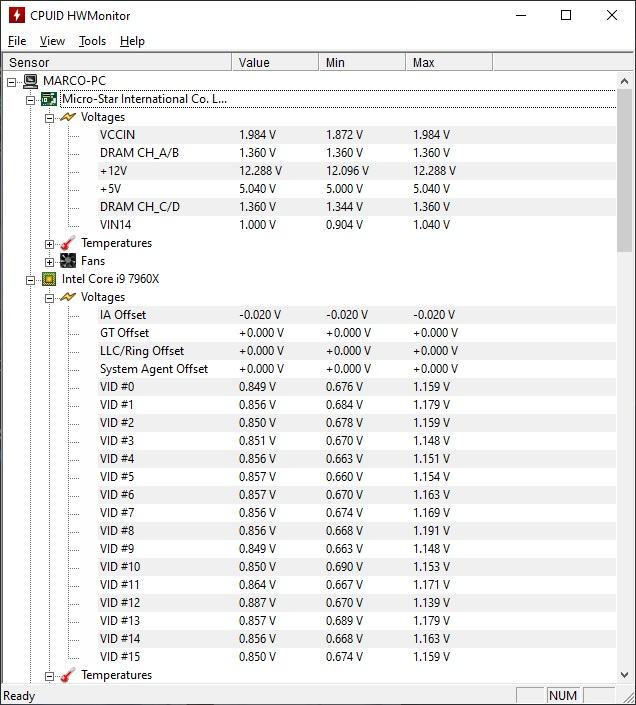Select the VIN14 row
Screen dimensions: 636x705
357,225
